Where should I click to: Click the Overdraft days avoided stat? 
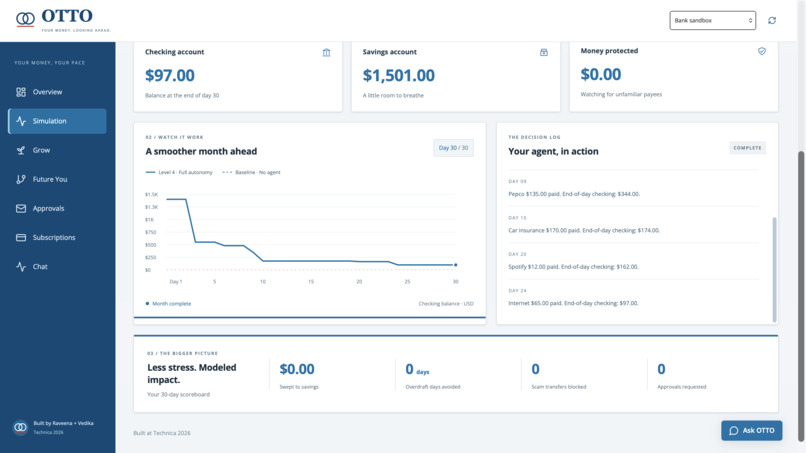click(x=433, y=375)
